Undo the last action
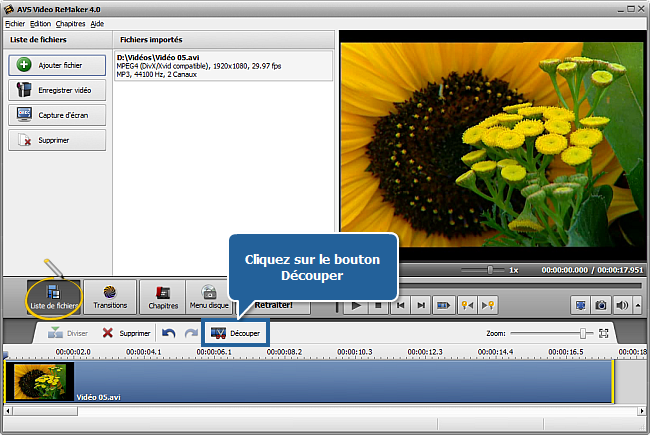Screen dimensions: 650x435 click(x=168, y=333)
